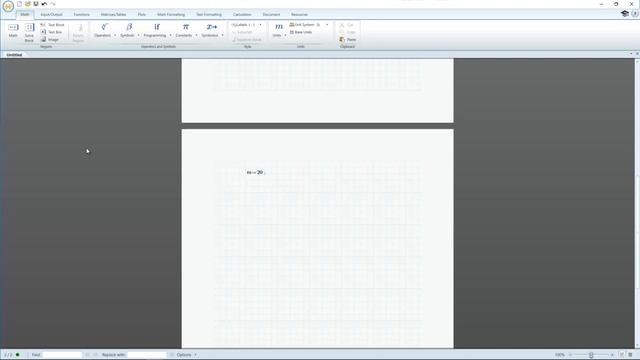Switch to the Math ribbon tab
This screenshot has height=360, width=640.
tap(24, 14)
